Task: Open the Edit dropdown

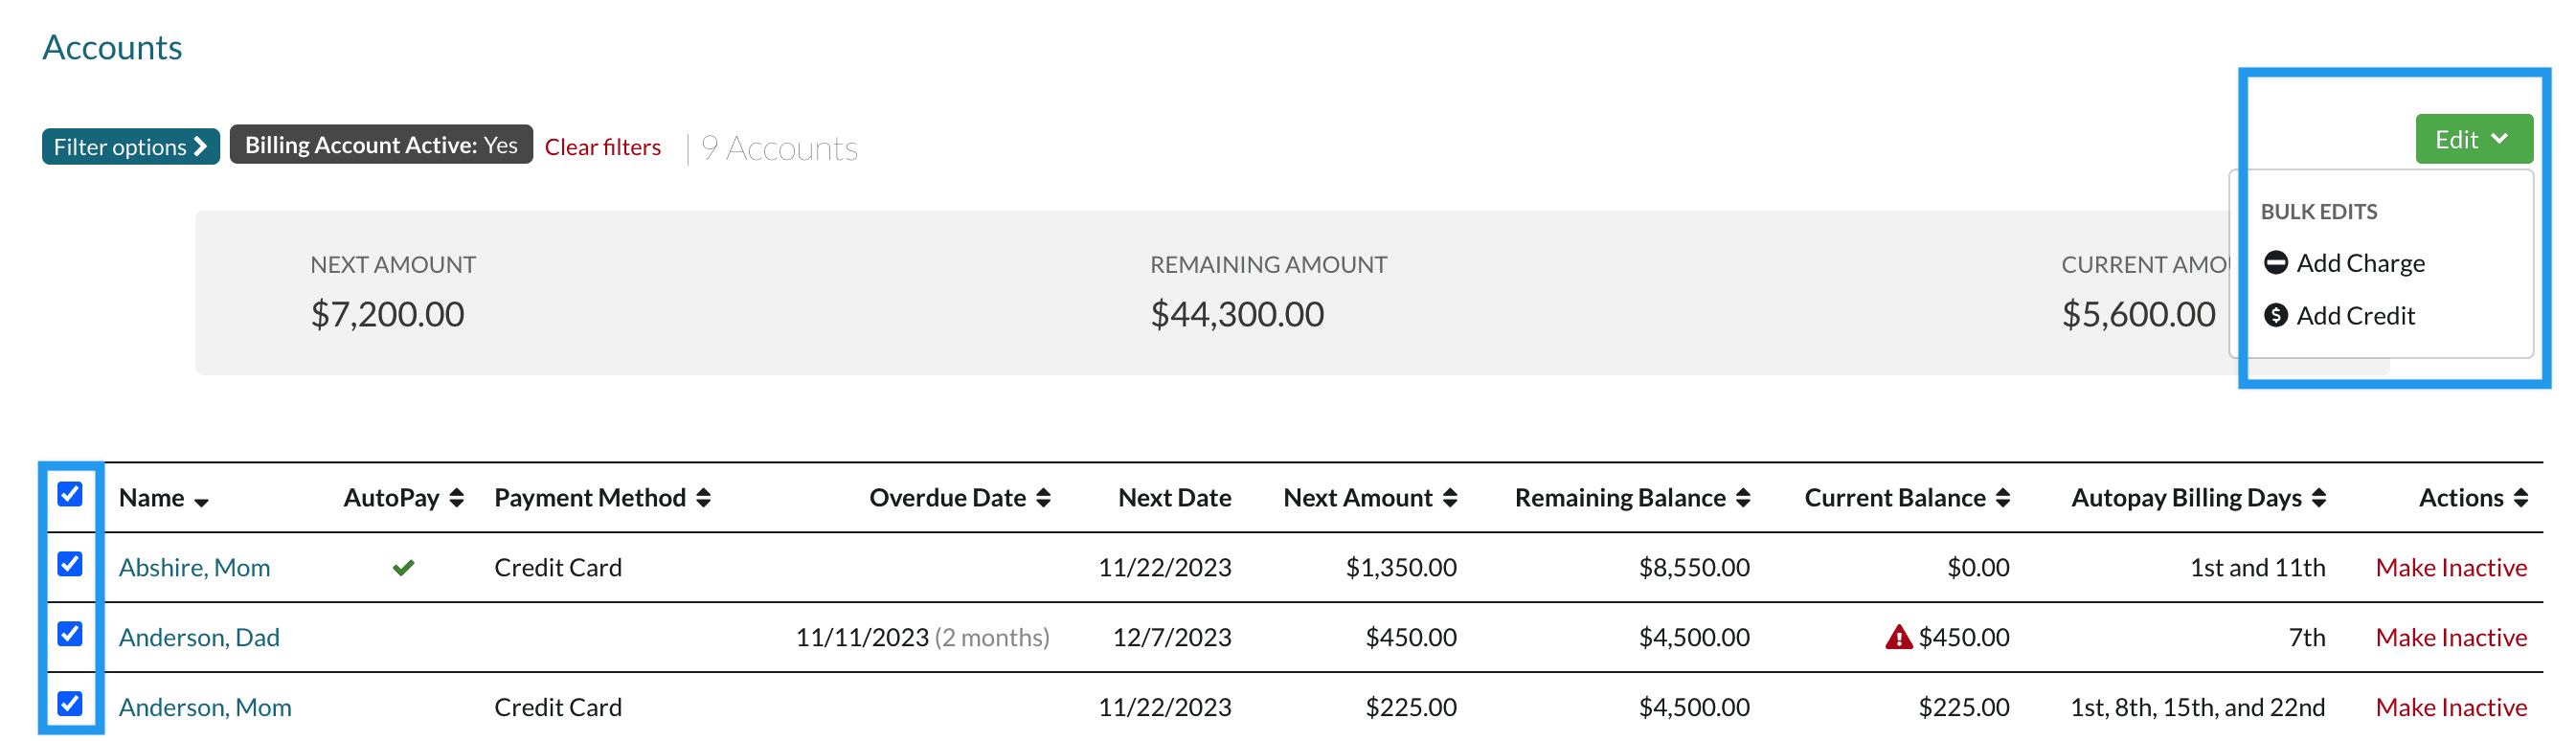Action: click(2472, 139)
